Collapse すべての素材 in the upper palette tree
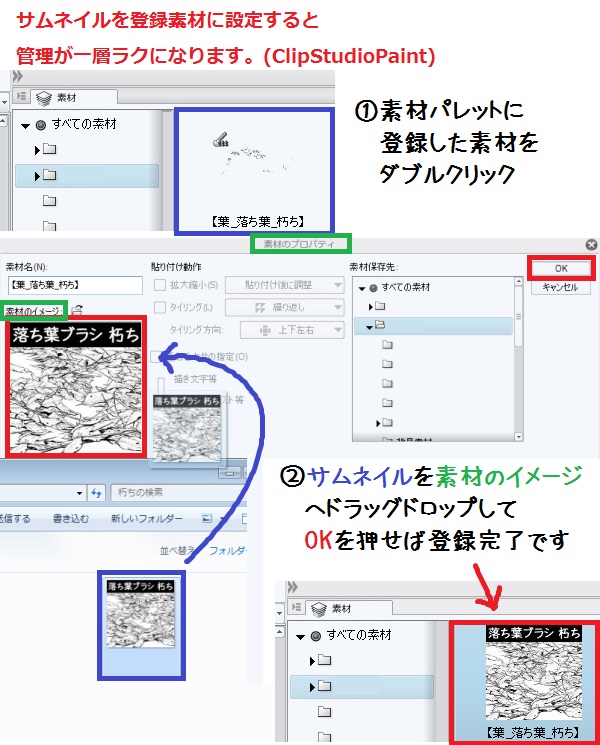 (26, 126)
